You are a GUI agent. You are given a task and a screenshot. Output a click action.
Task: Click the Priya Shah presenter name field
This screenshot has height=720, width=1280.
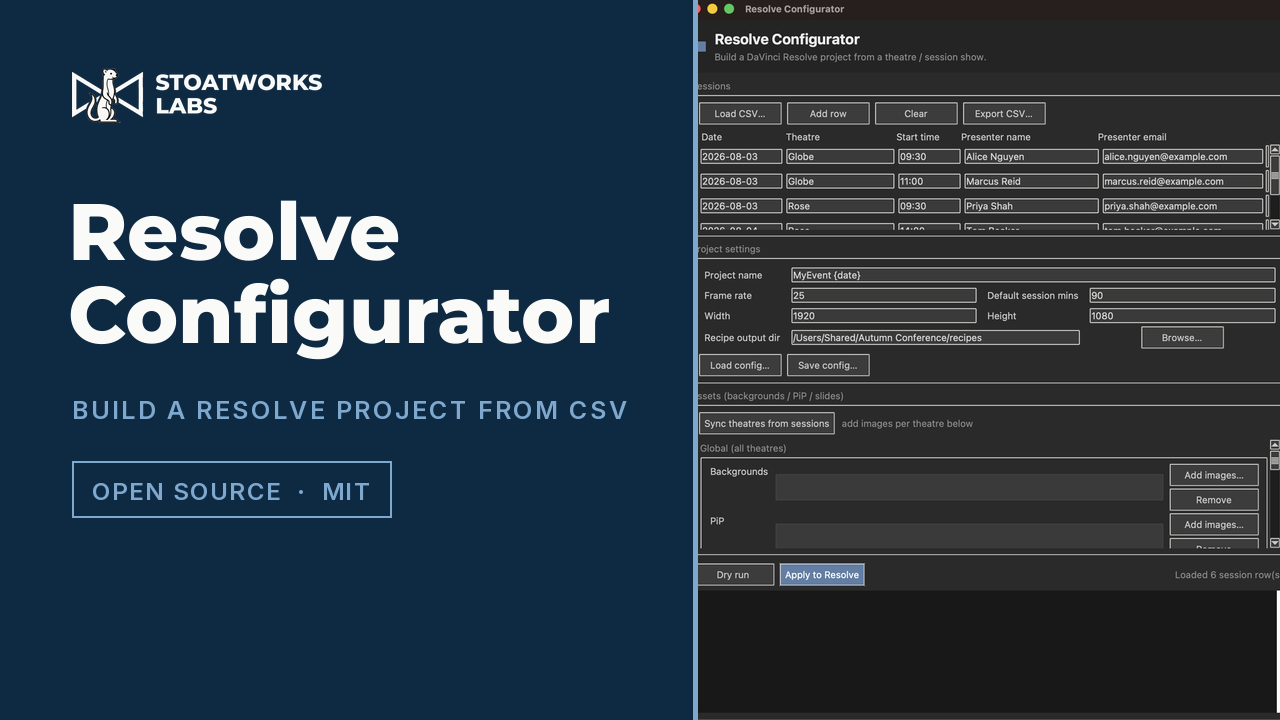[1030, 206]
